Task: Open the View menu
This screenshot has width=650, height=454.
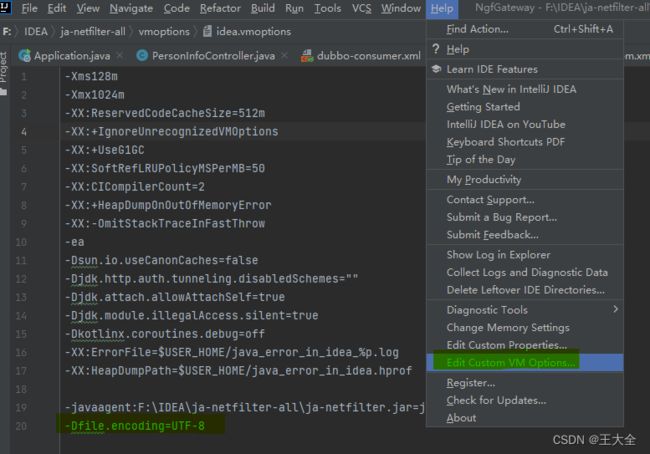Action: 87,8
